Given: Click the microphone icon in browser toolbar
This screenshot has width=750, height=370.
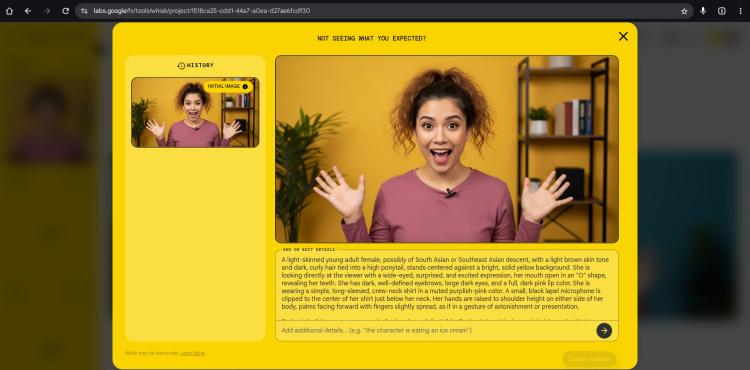Looking at the screenshot, I should (x=703, y=11).
